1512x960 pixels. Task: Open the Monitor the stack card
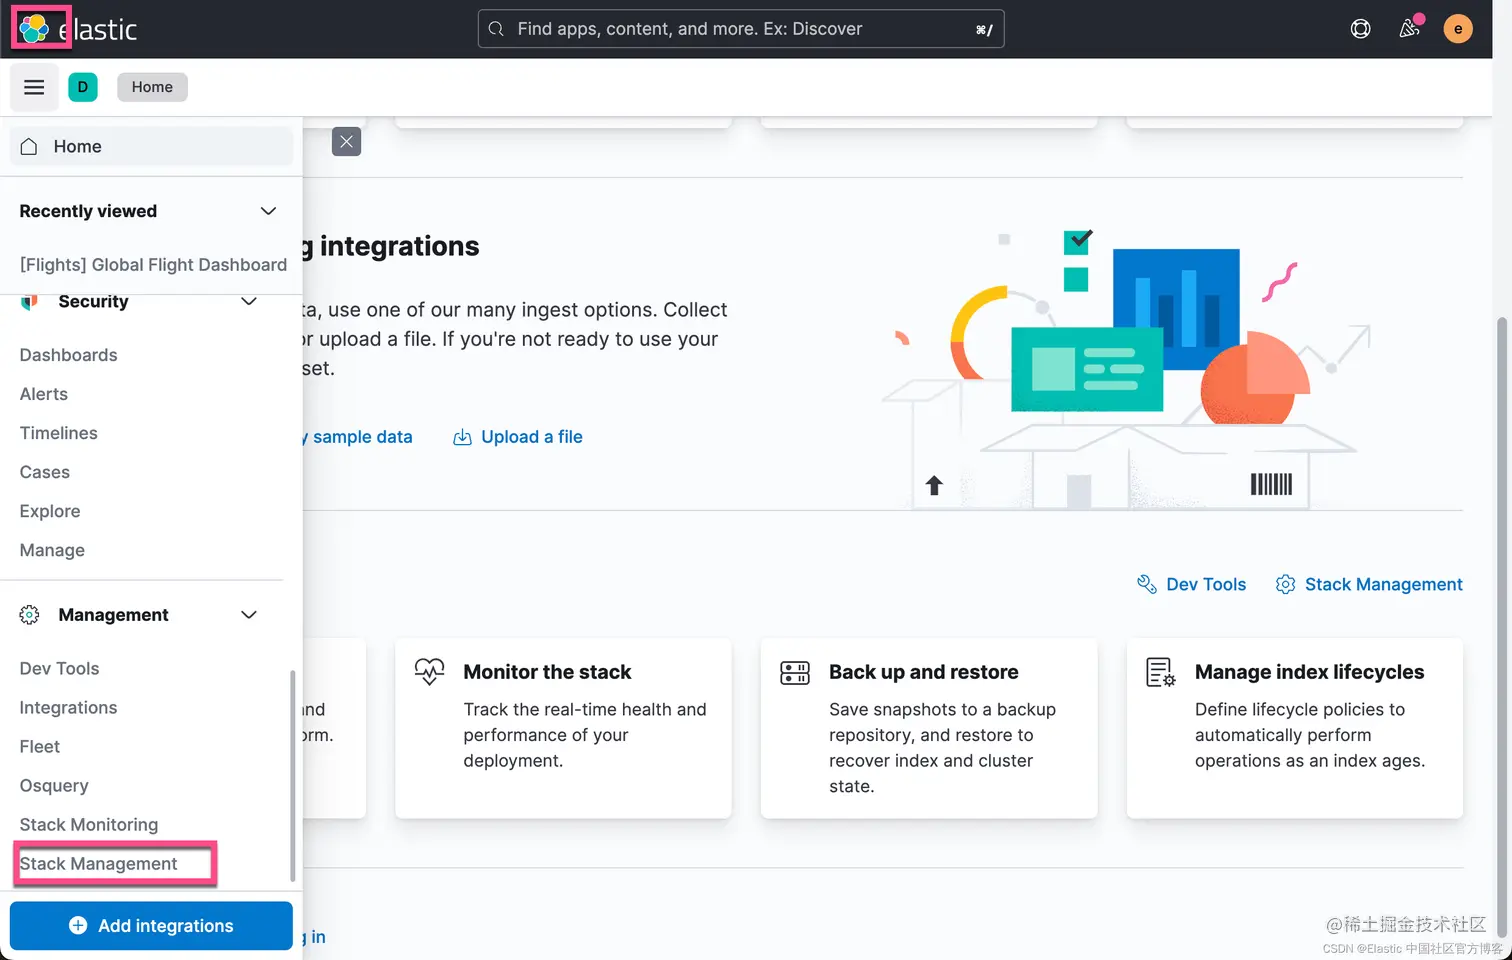point(563,728)
